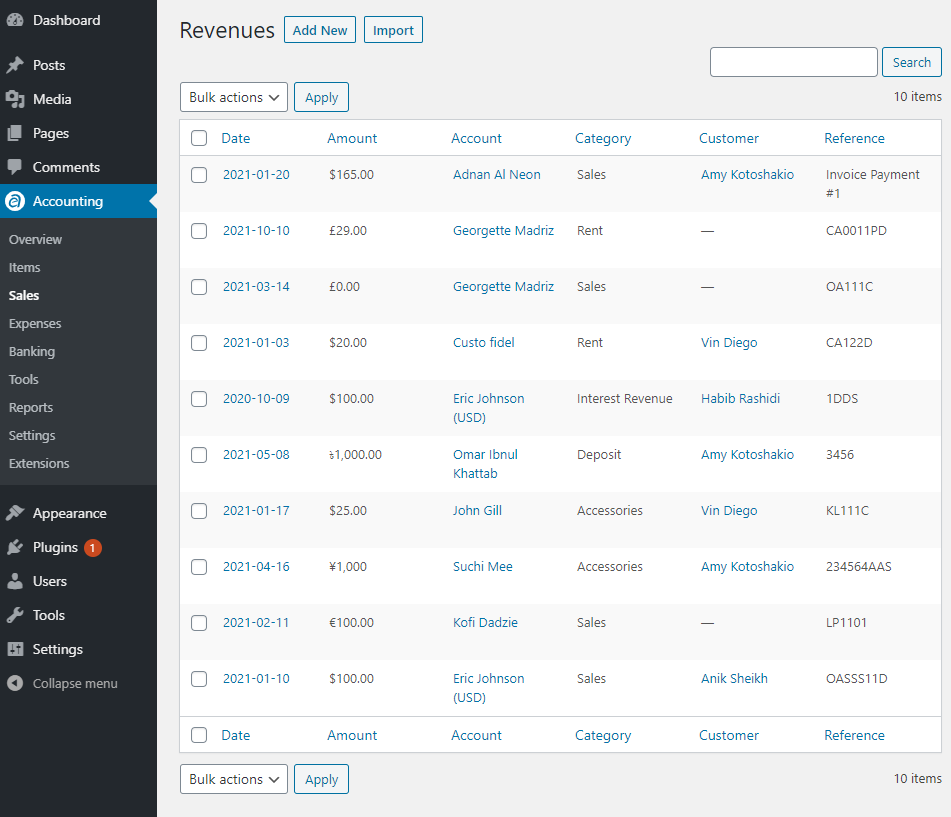Check the box for 2021-03-14 entry
Image resolution: width=951 pixels, height=817 pixels.
click(199, 286)
